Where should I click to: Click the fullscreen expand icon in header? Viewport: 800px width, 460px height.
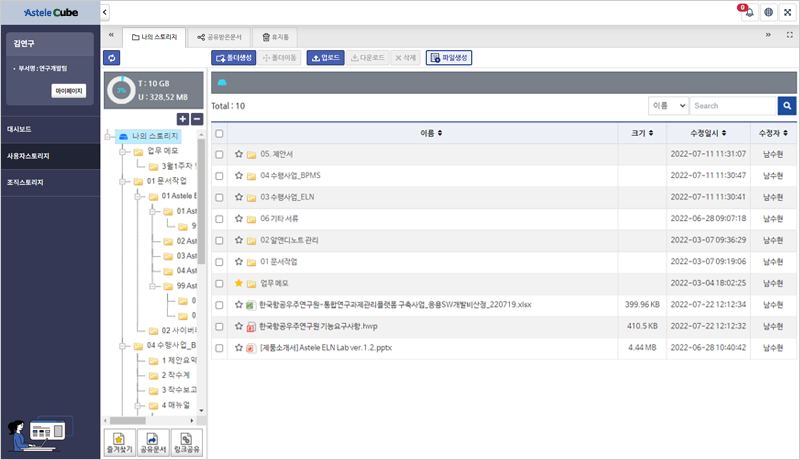788,12
